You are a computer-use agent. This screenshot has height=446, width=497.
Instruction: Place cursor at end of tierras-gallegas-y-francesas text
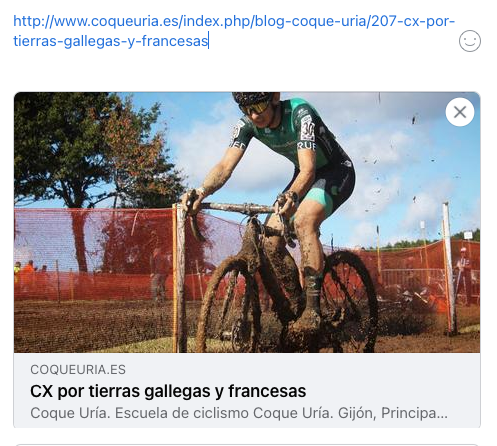(x=208, y=41)
